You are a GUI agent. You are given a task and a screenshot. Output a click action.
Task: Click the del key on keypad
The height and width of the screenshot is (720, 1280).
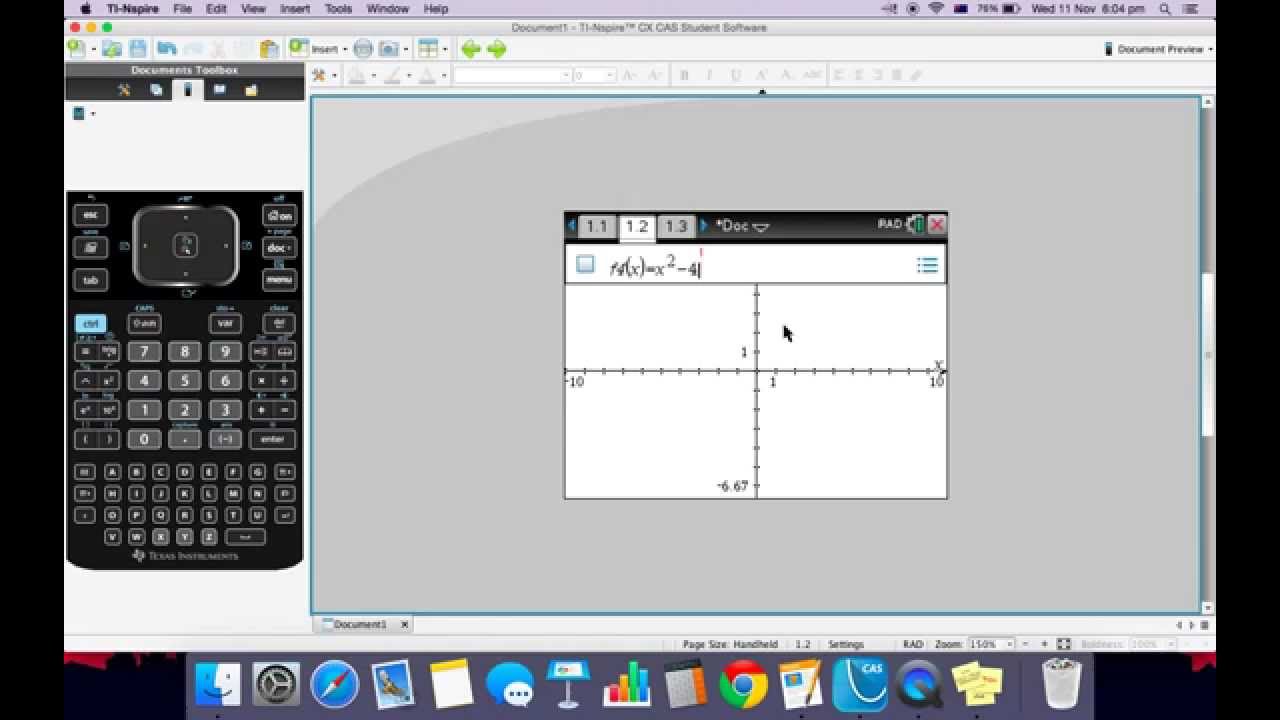coord(278,323)
